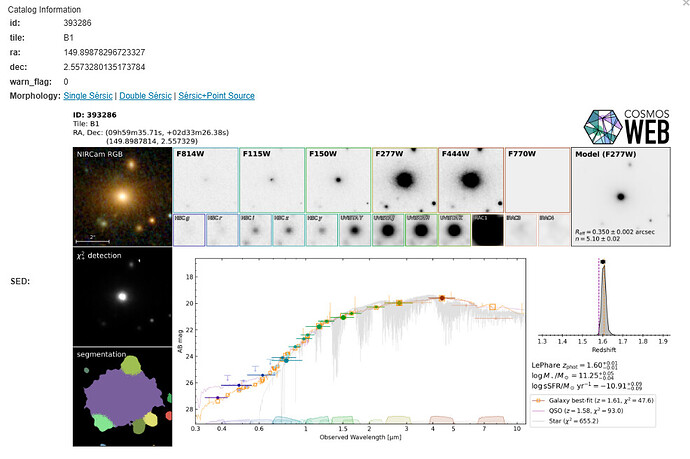Open the Double Sérsic morphology link

pyautogui.click(x=145, y=95)
